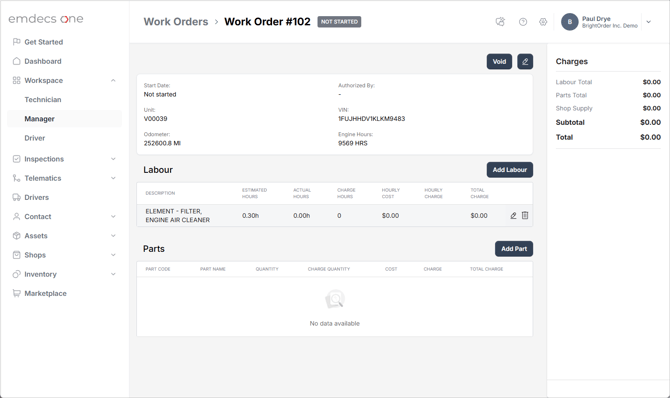Click the Inspections checkbox icon
This screenshot has width=670, height=398.
click(16, 159)
